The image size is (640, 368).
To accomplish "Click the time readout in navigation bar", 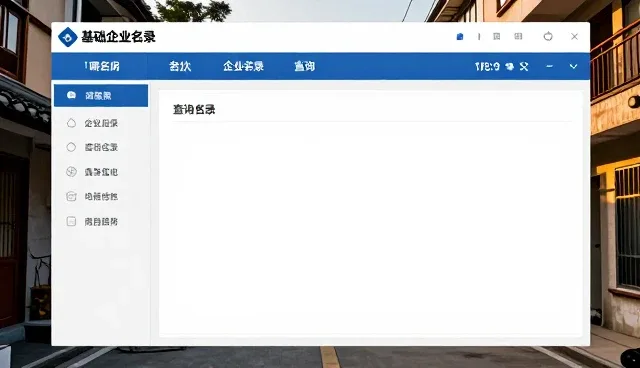I will [x=487, y=67].
